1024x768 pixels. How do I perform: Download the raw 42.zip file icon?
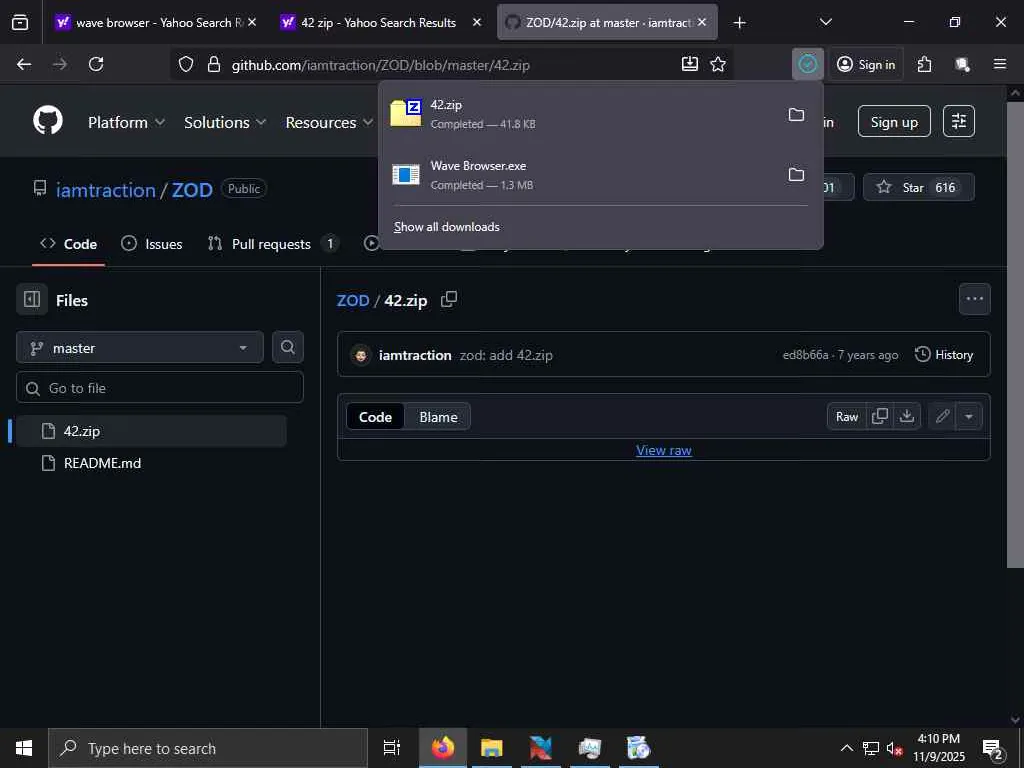[907, 417]
